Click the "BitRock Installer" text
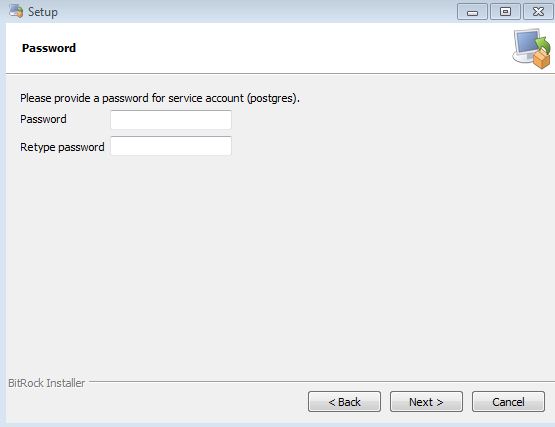The width and height of the screenshot is (555, 427). tap(46, 383)
